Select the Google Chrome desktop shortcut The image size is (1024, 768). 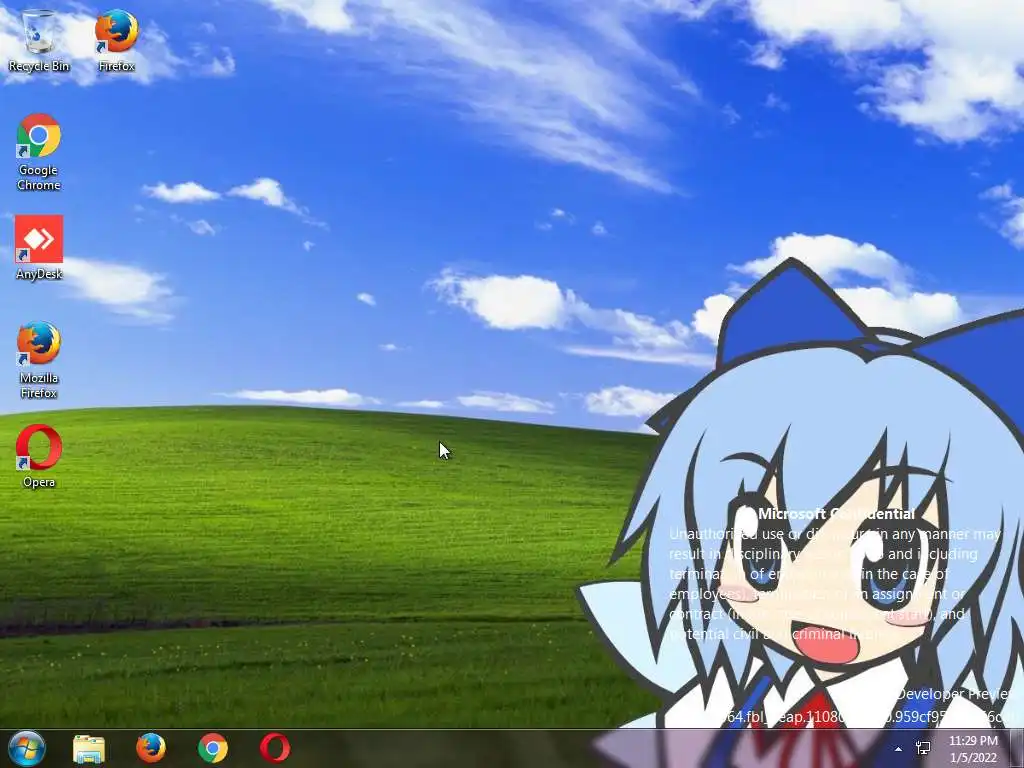pyautogui.click(x=39, y=152)
